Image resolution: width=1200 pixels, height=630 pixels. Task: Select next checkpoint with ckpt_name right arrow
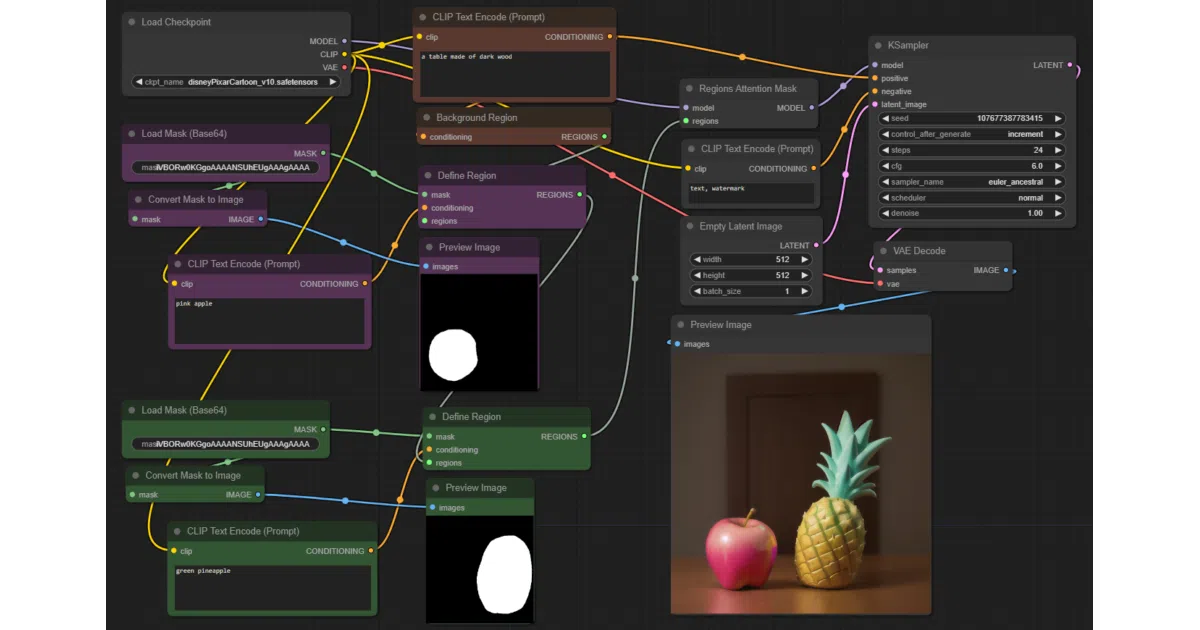(x=332, y=82)
